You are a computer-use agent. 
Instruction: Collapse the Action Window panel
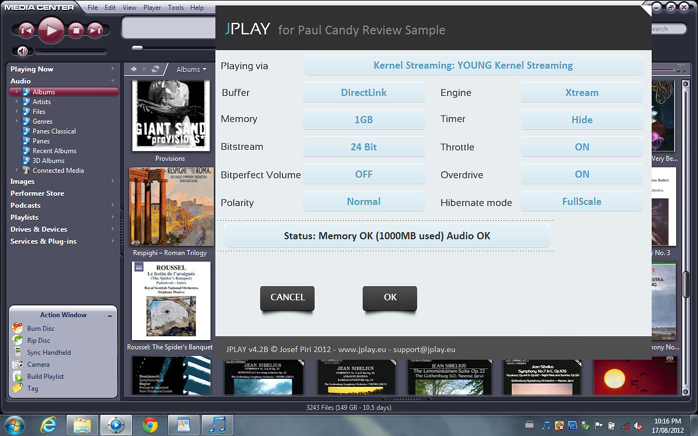(110, 315)
